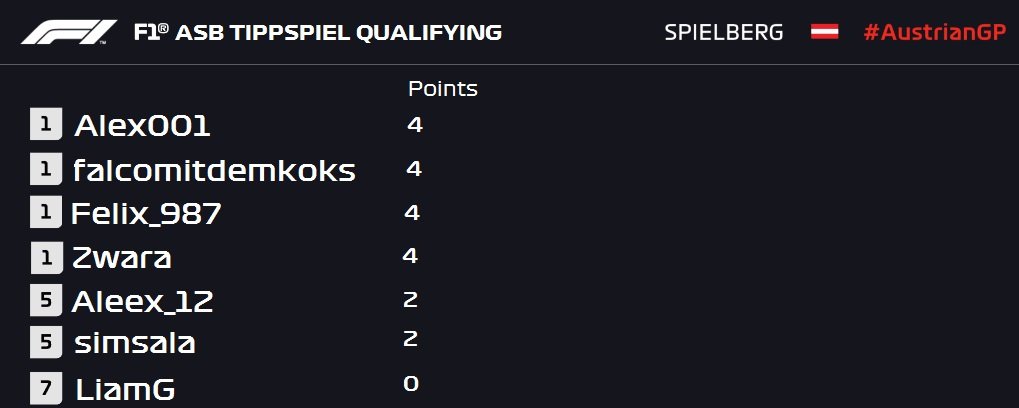Open the #AustrianGP hashtag link
Image resolution: width=1019 pixels, height=408 pixels.
[935, 32]
